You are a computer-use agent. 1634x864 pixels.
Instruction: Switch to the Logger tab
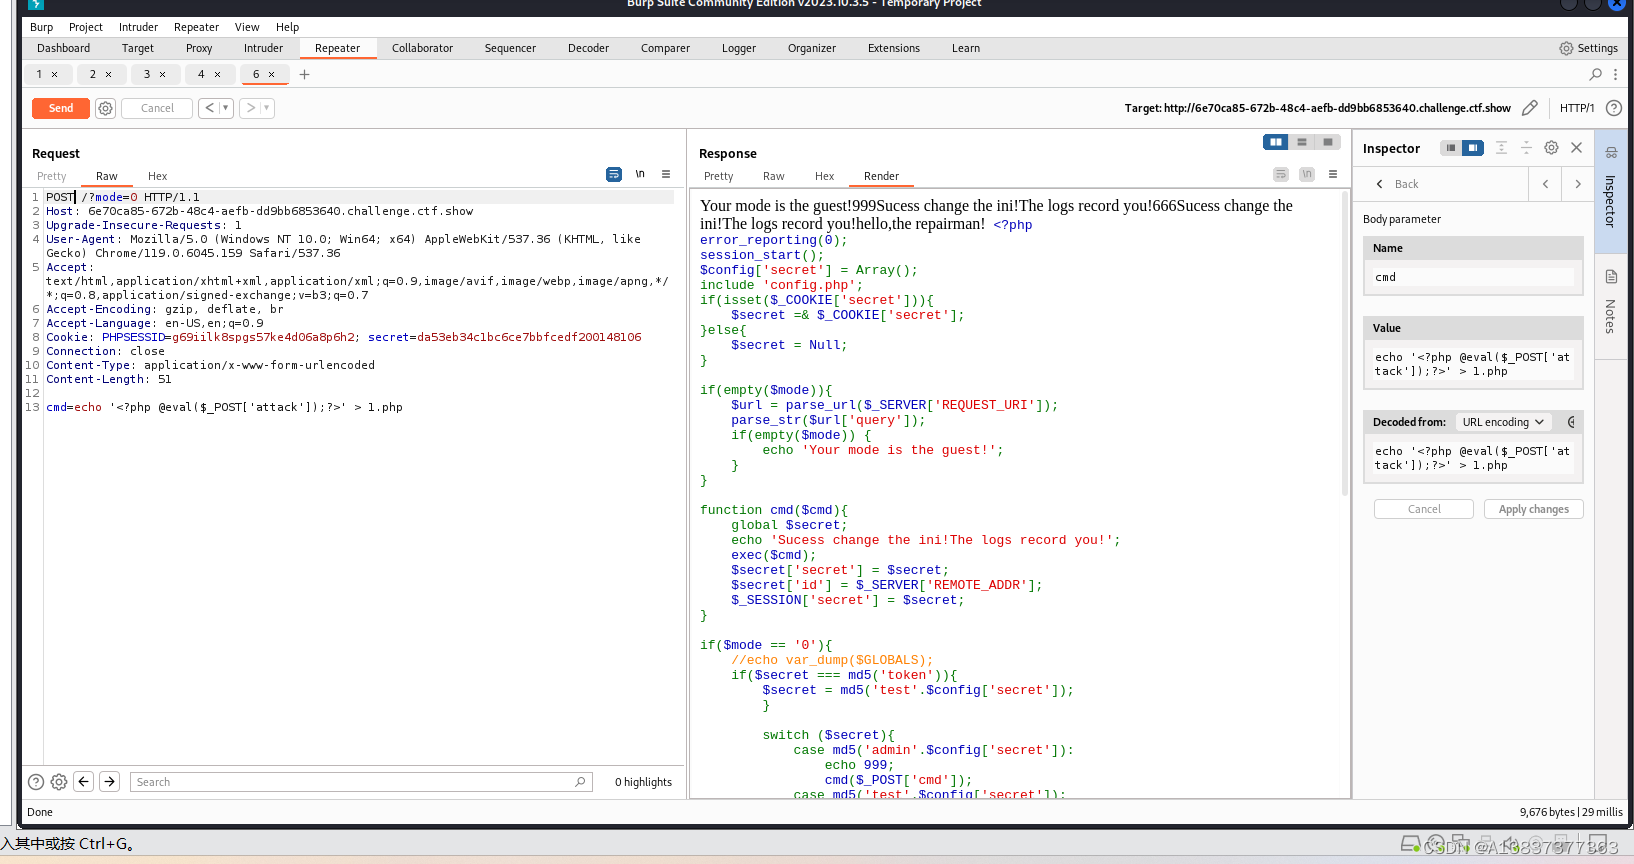tap(739, 48)
